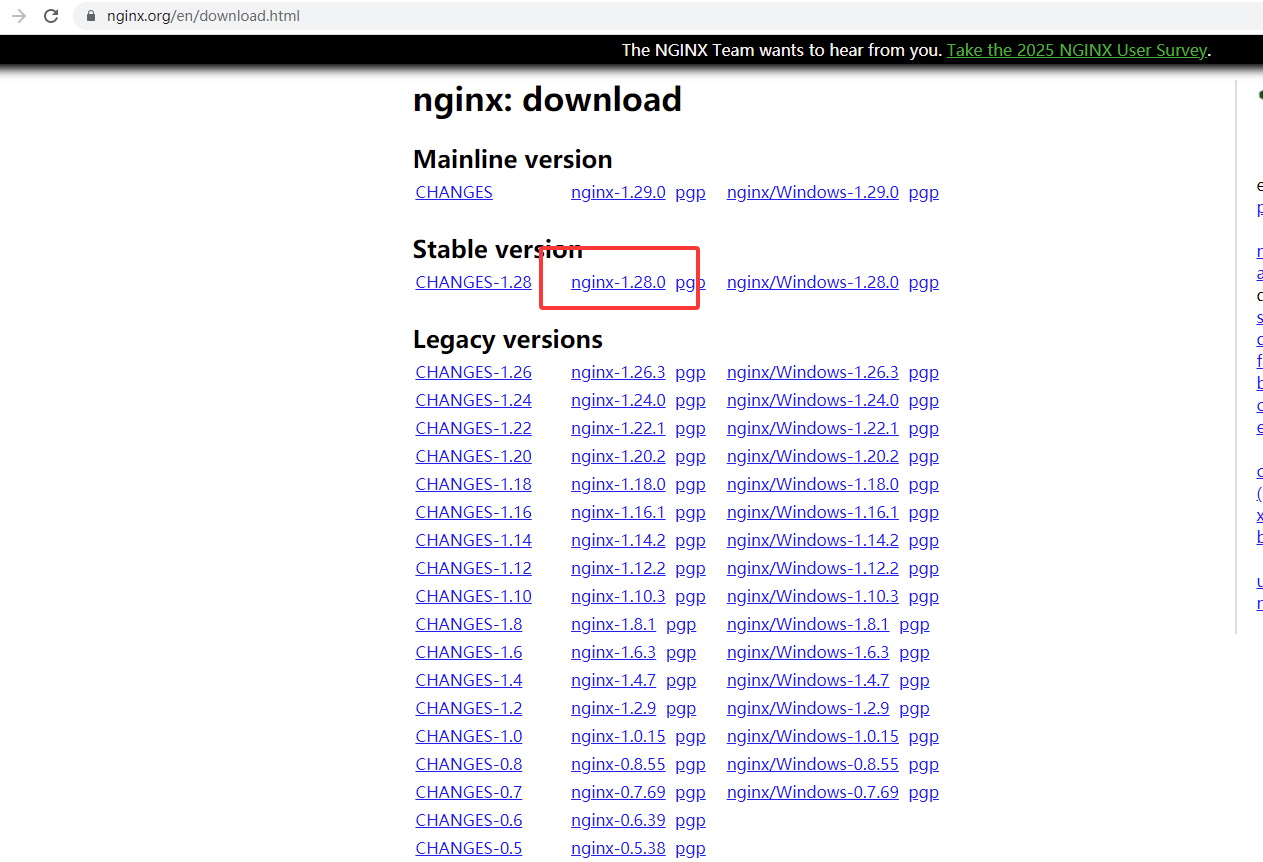Open pgp link next to nginx/Windows-1.16.1

click(x=924, y=512)
